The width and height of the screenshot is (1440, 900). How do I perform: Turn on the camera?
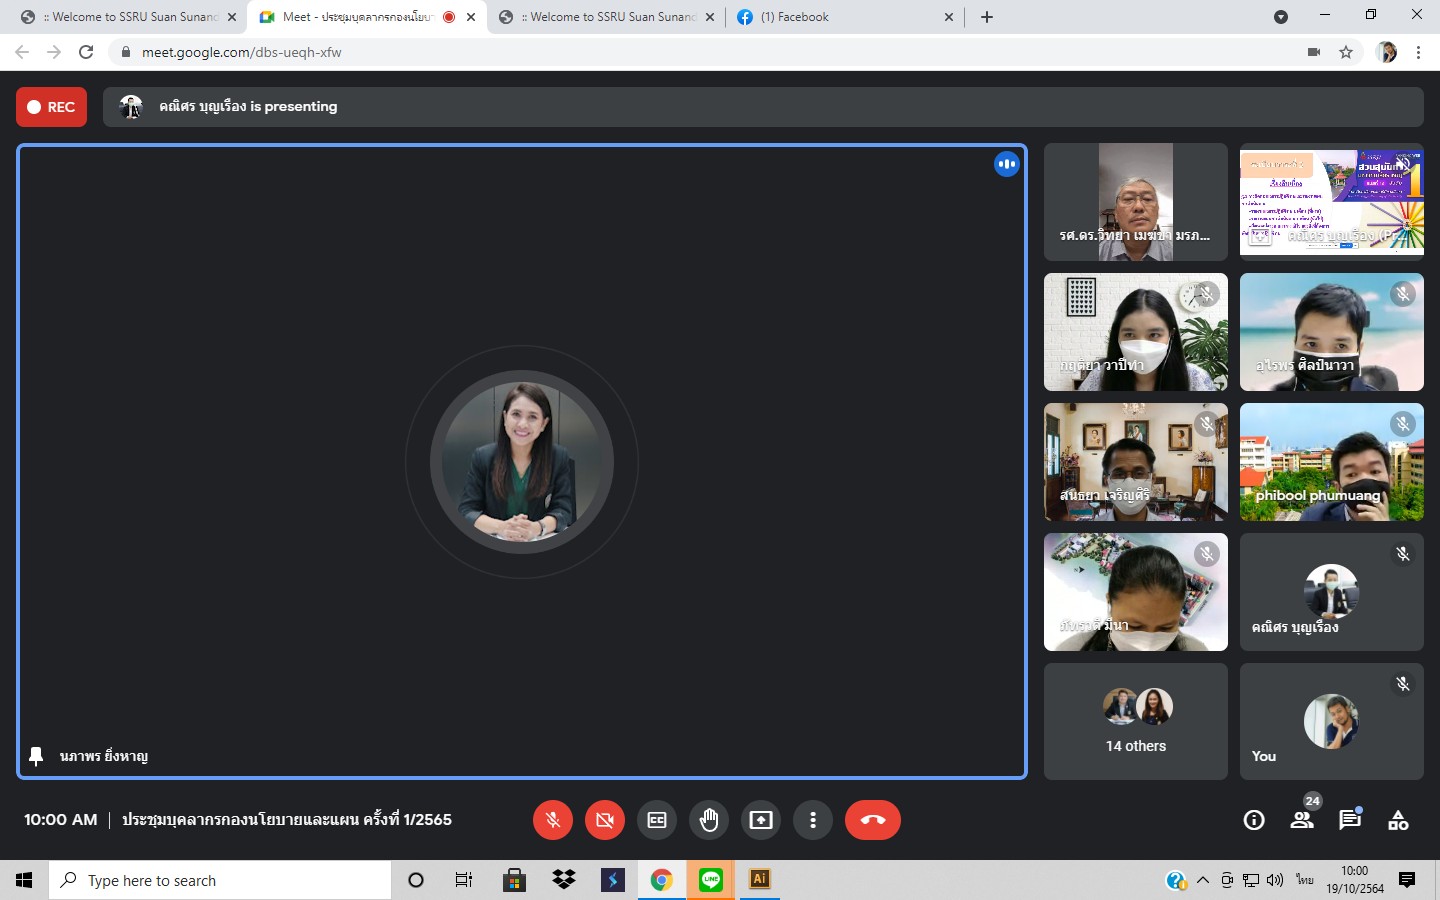pyautogui.click(x=604, y=820)
